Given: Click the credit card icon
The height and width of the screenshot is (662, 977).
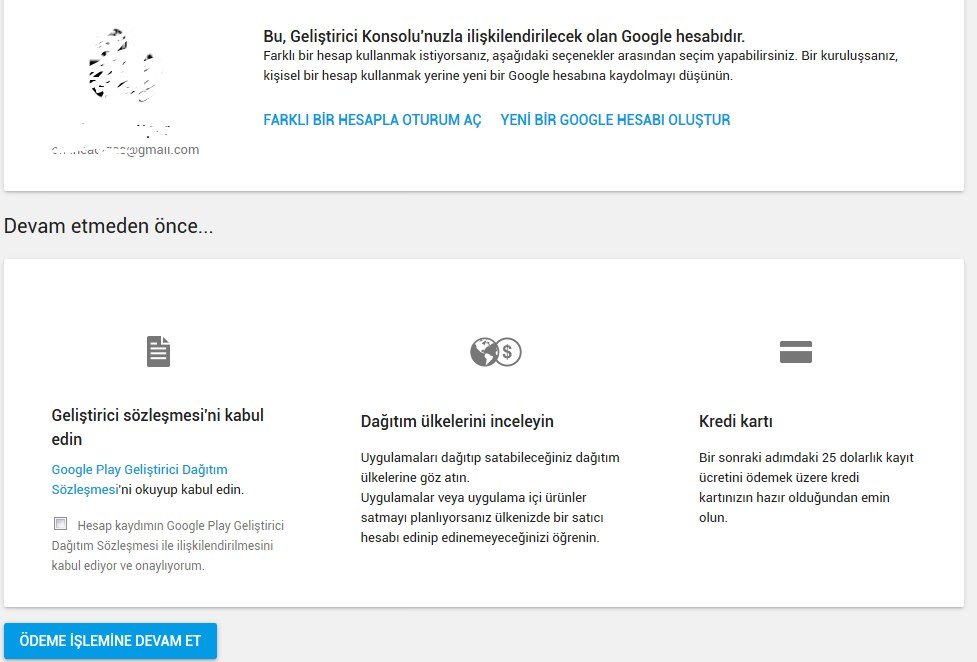Looking at the screenshot, I should pos(796,352).
